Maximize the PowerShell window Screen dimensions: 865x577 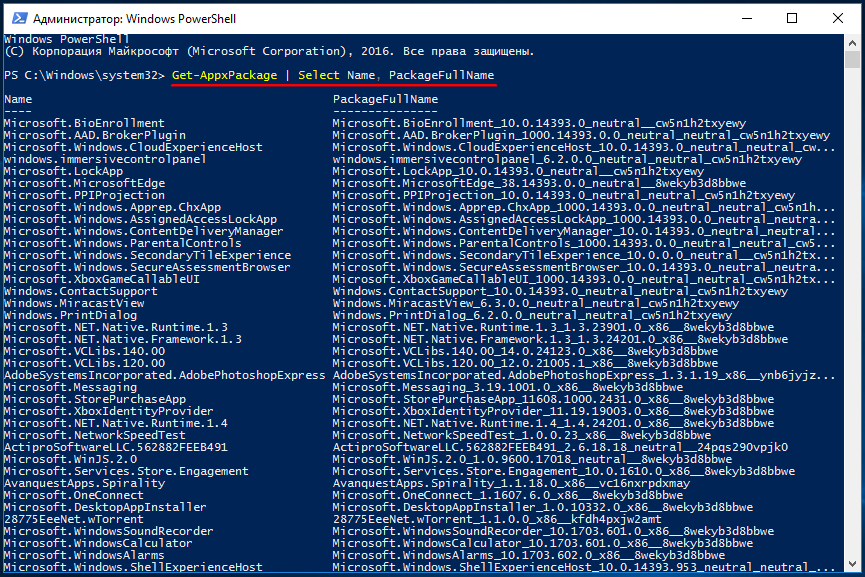tap(792, 18)
